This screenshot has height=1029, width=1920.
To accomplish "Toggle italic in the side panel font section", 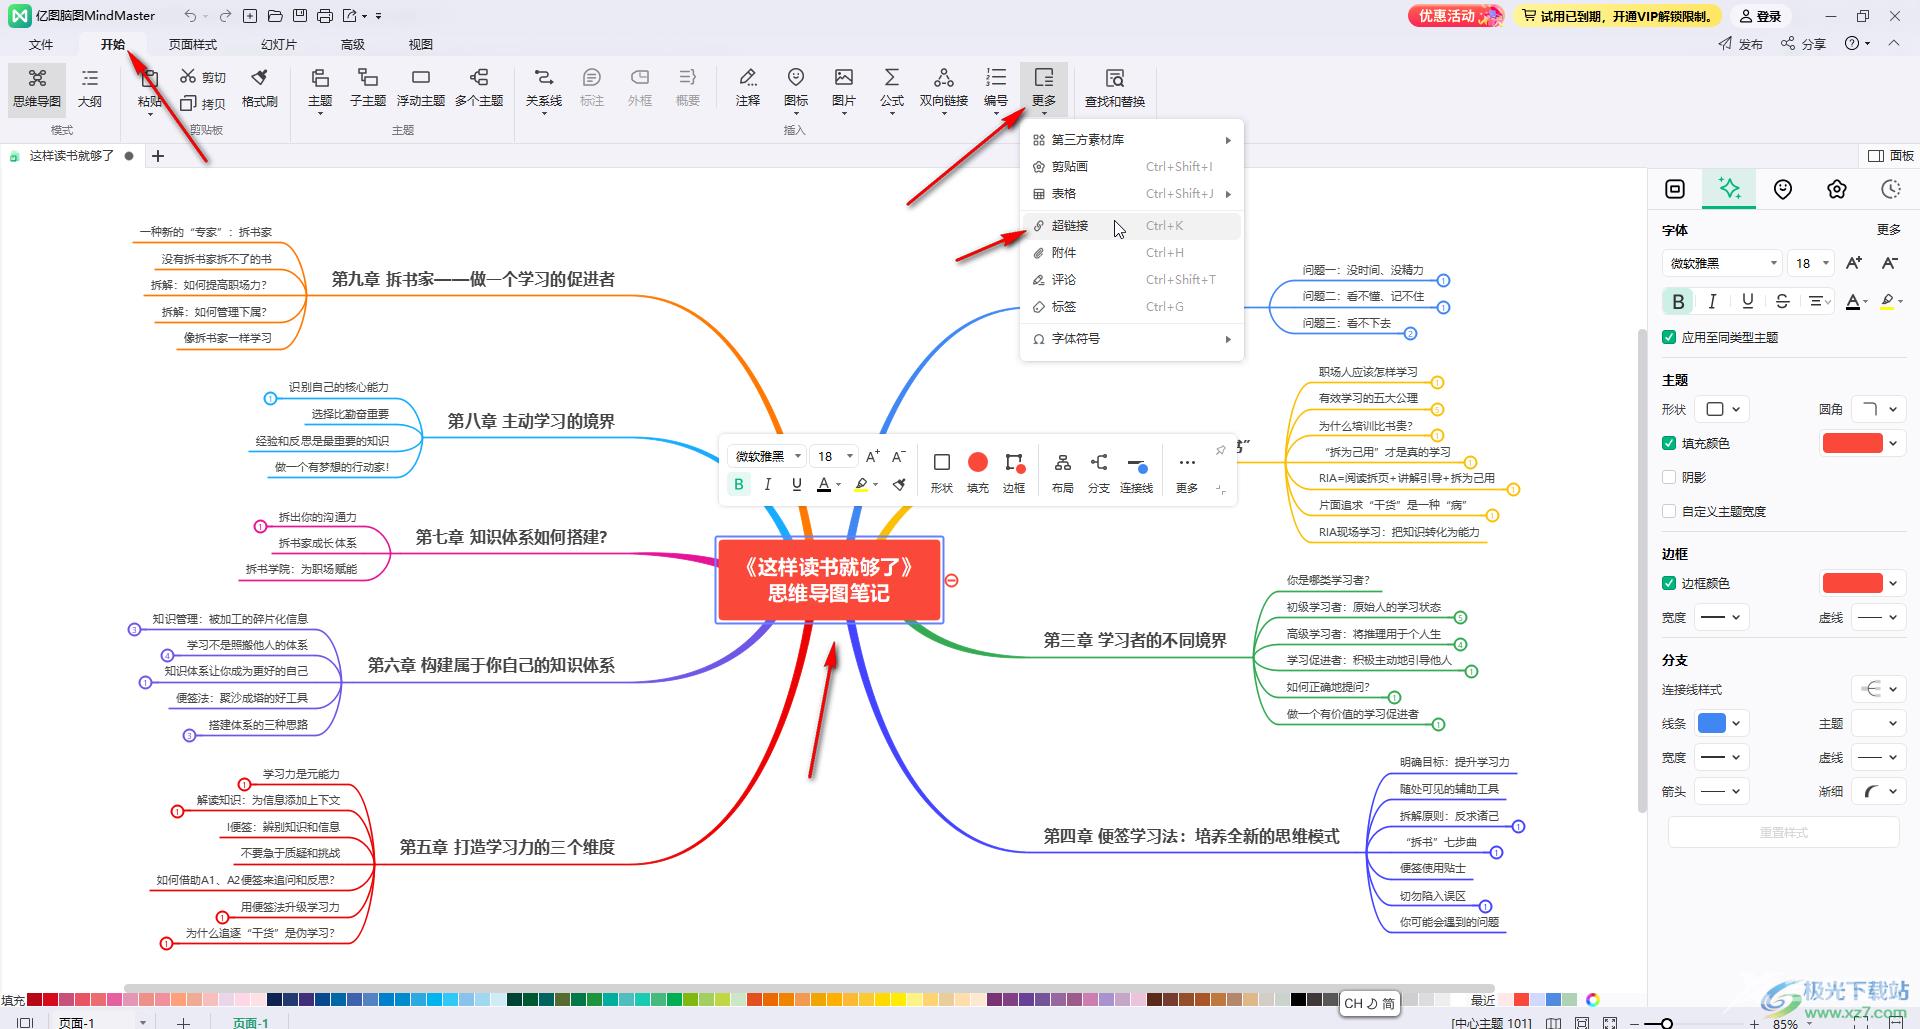I will pos(1713,301).
